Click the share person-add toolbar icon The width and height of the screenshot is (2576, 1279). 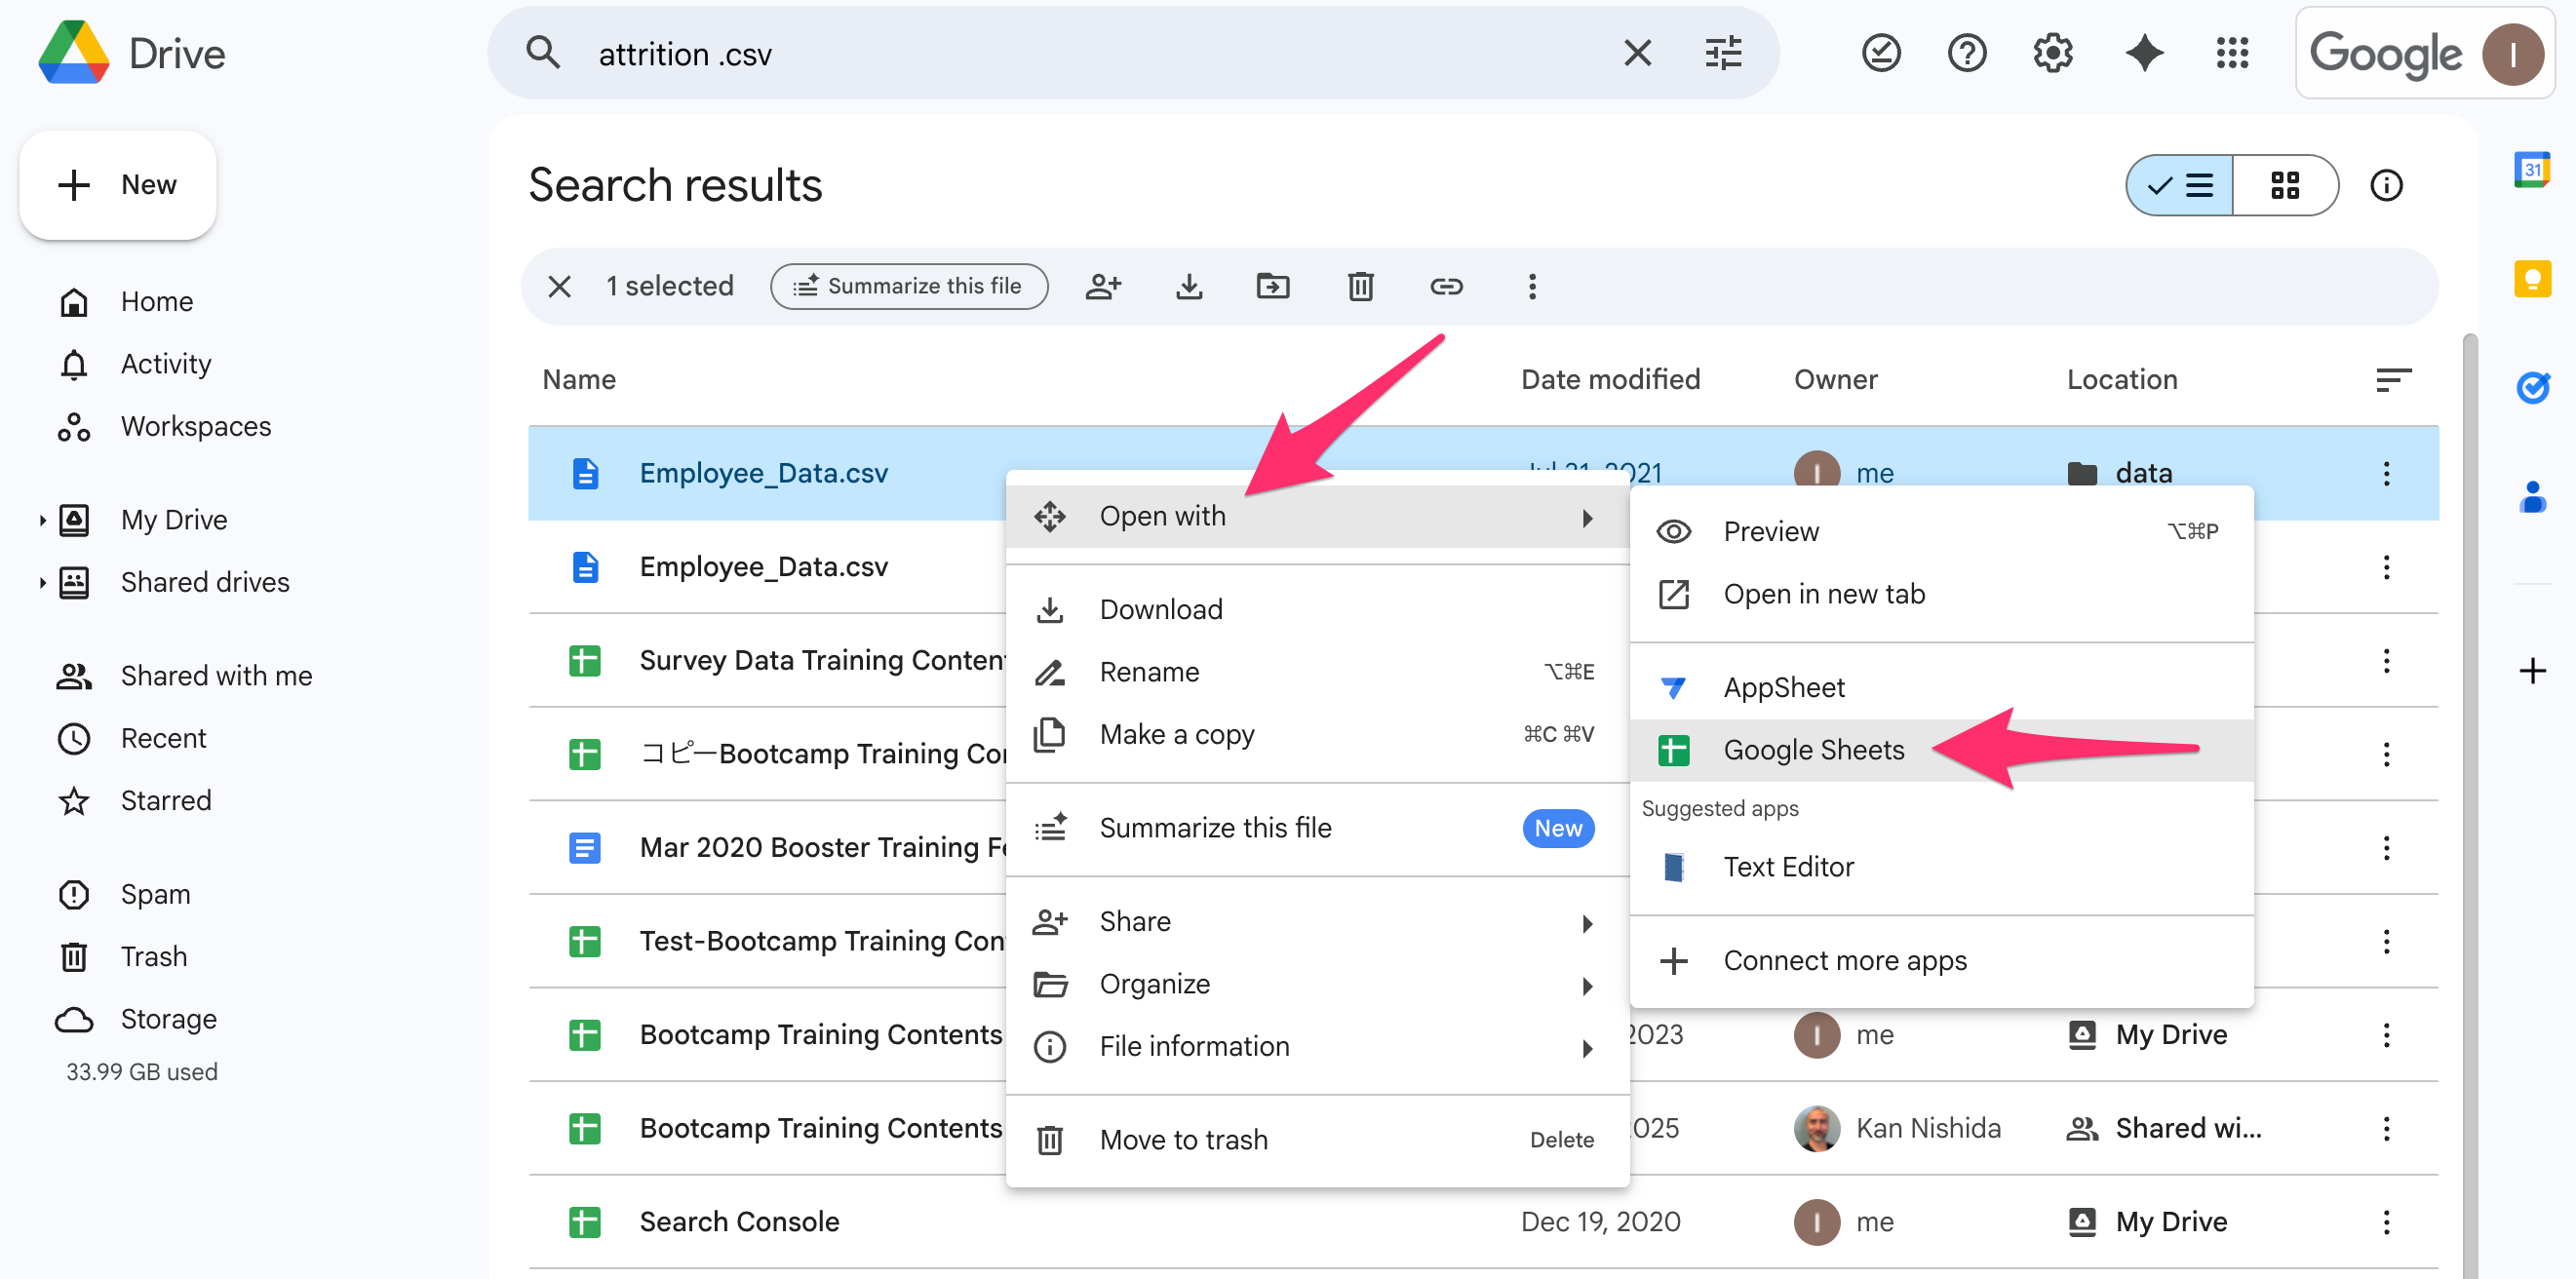[x=1103, y=287]
